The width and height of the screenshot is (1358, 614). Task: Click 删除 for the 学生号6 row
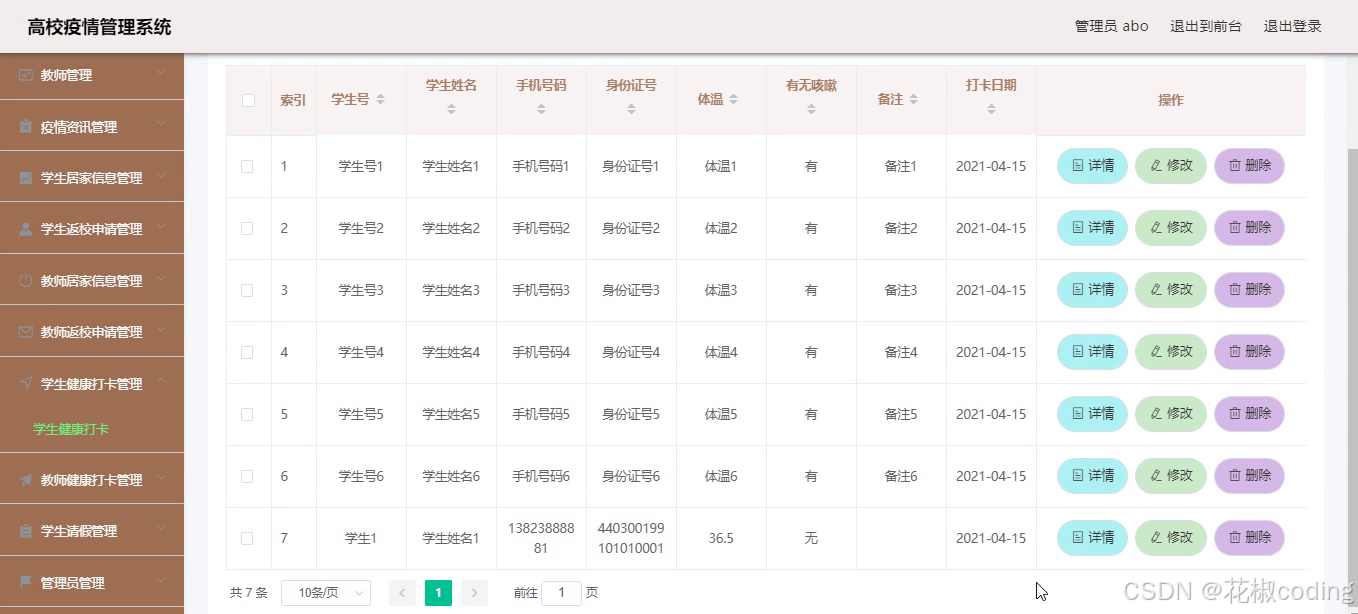click(1249, 476)
